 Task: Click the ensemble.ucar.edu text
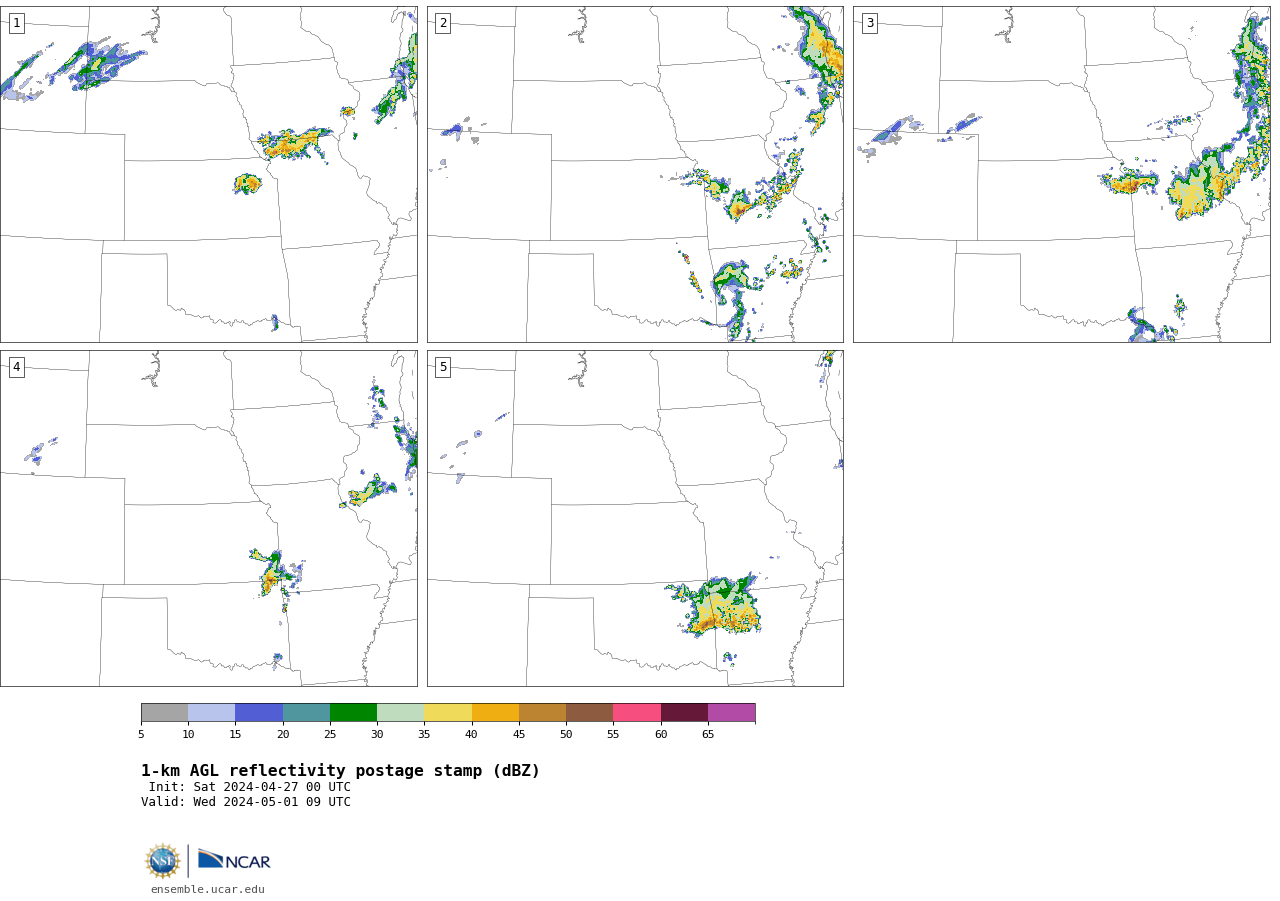click(x=208, y=890)
